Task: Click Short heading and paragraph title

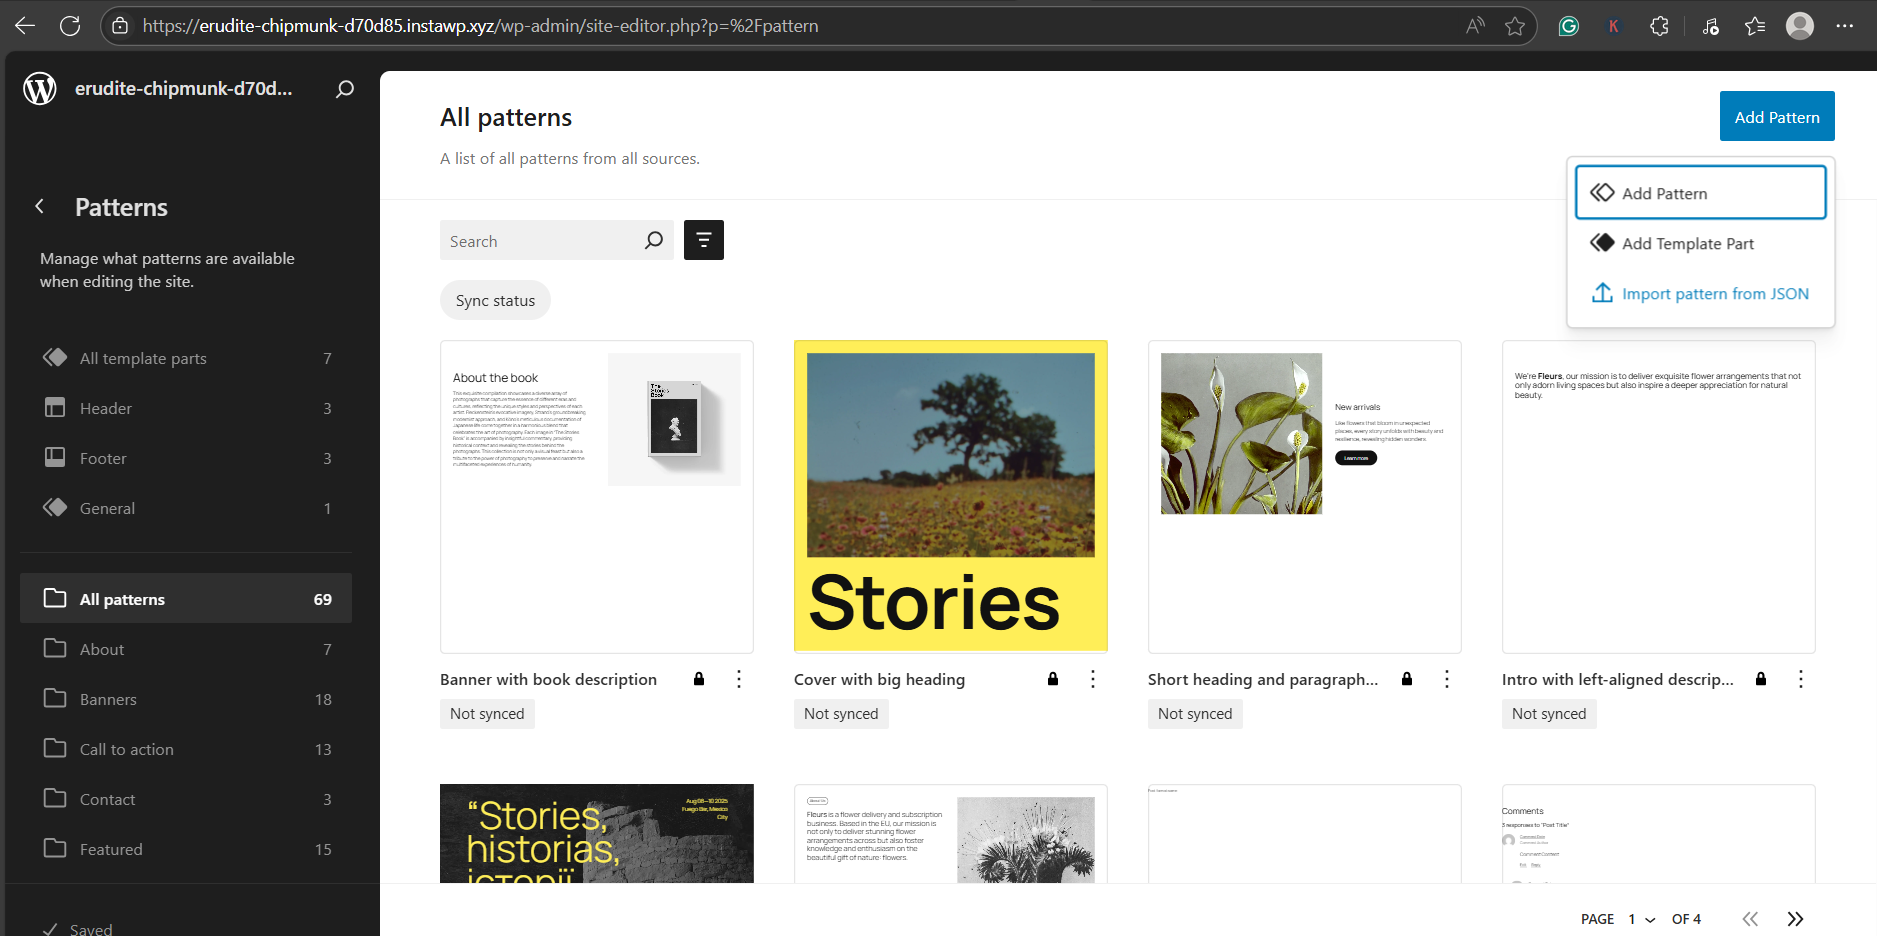Action: tap(1263, 679)
